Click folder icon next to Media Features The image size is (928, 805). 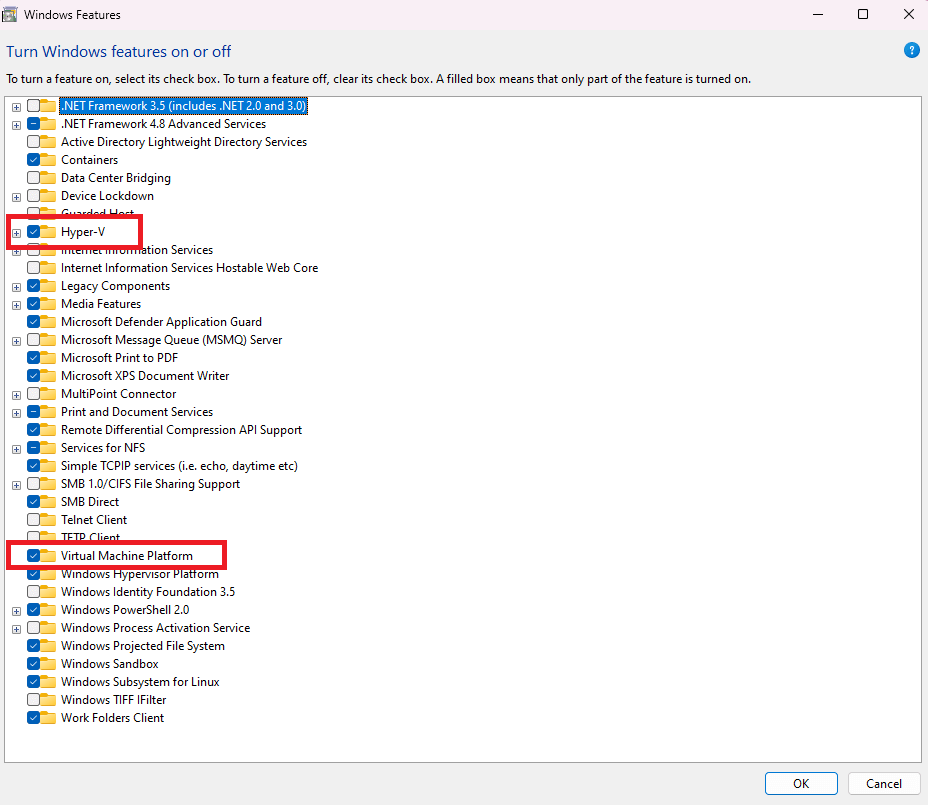point(49,304)
